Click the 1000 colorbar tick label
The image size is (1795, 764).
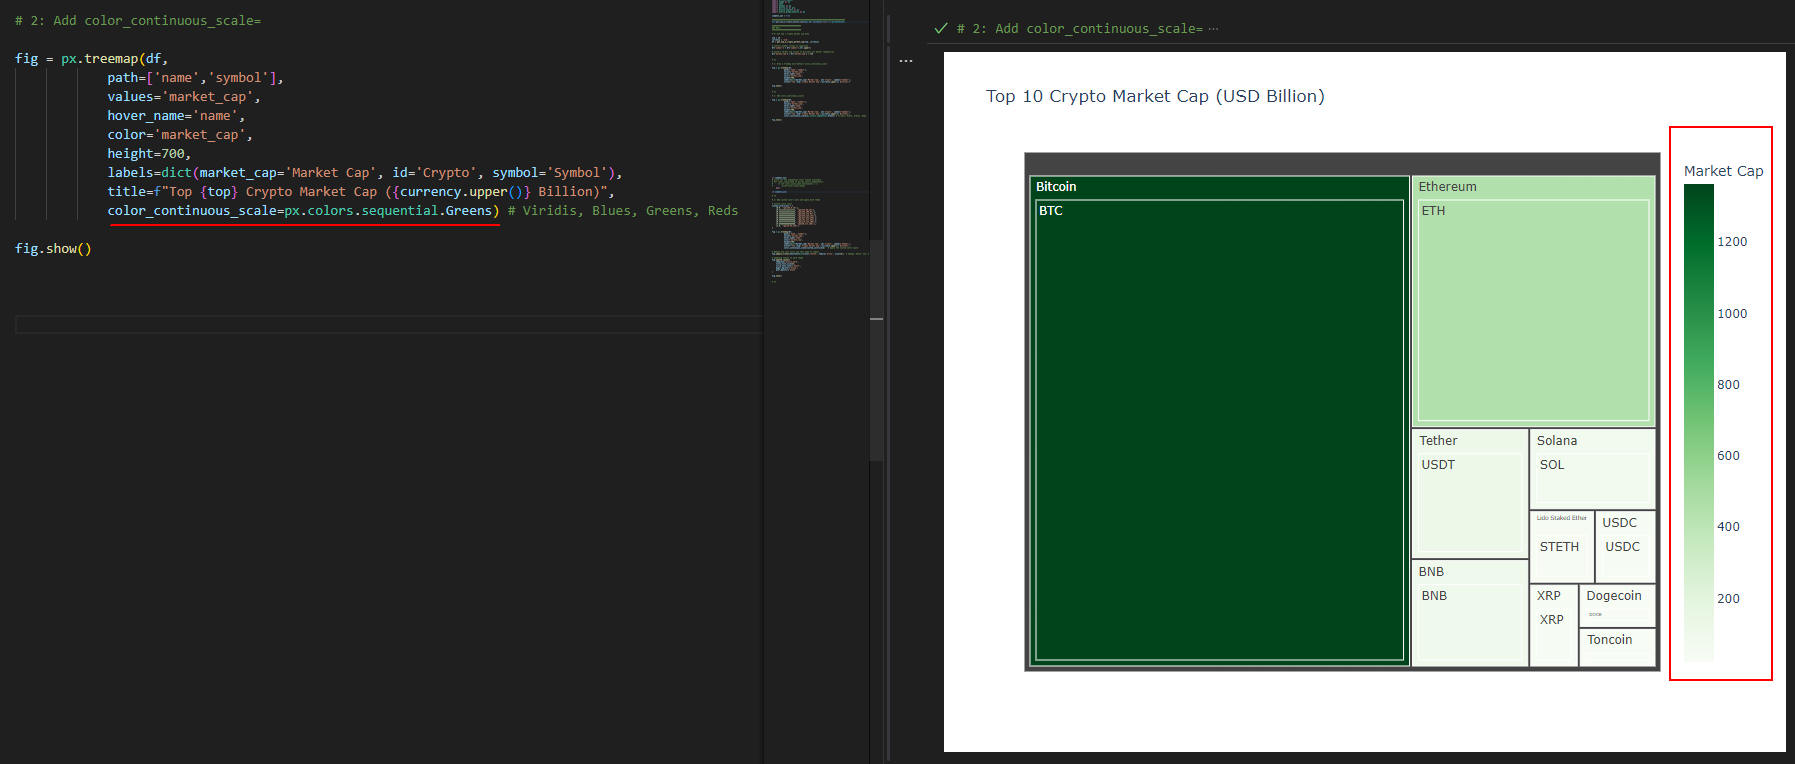click(1732, 314)
